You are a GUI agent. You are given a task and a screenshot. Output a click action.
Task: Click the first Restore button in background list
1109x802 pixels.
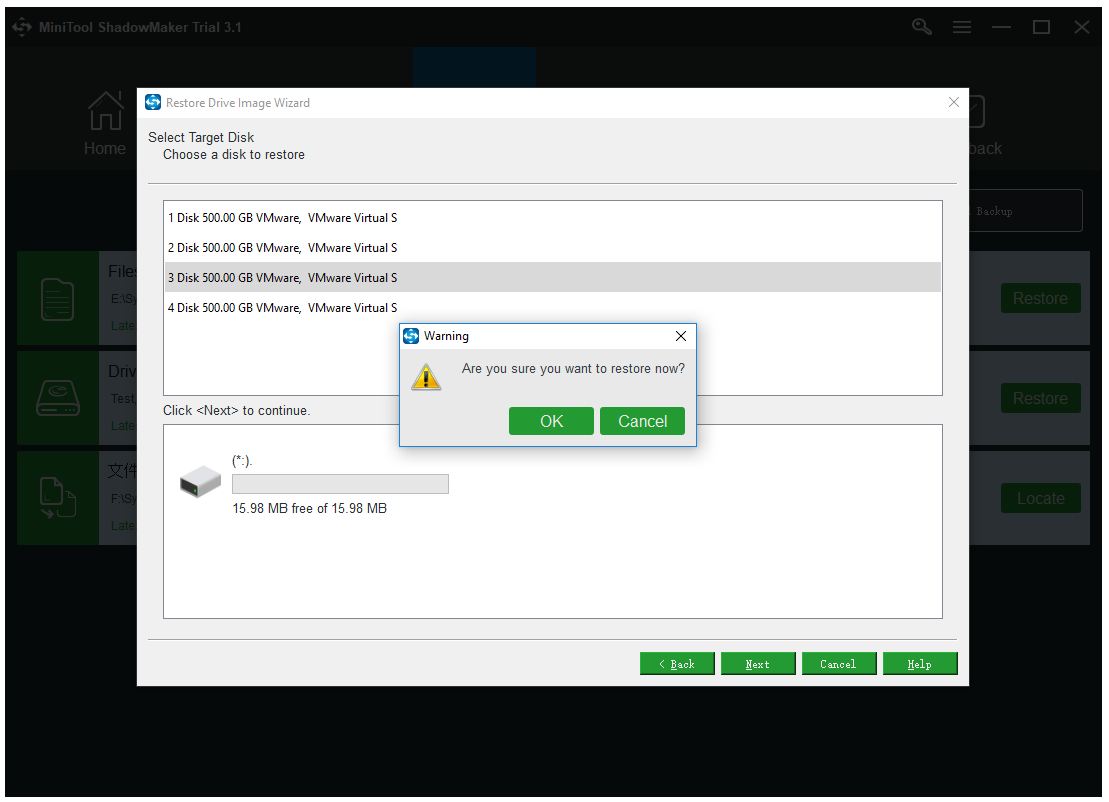point(1040,298)
